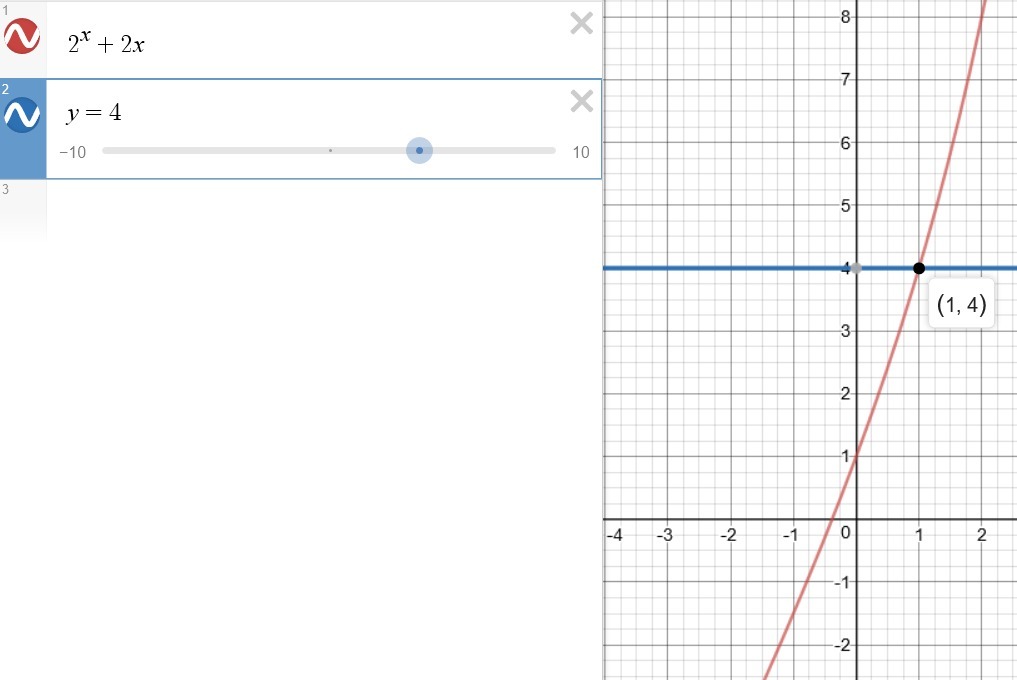The width and height of the screenshot is (1017, 680).
Task: Edit the slider maximum value 10
Action: click(580, 152)
